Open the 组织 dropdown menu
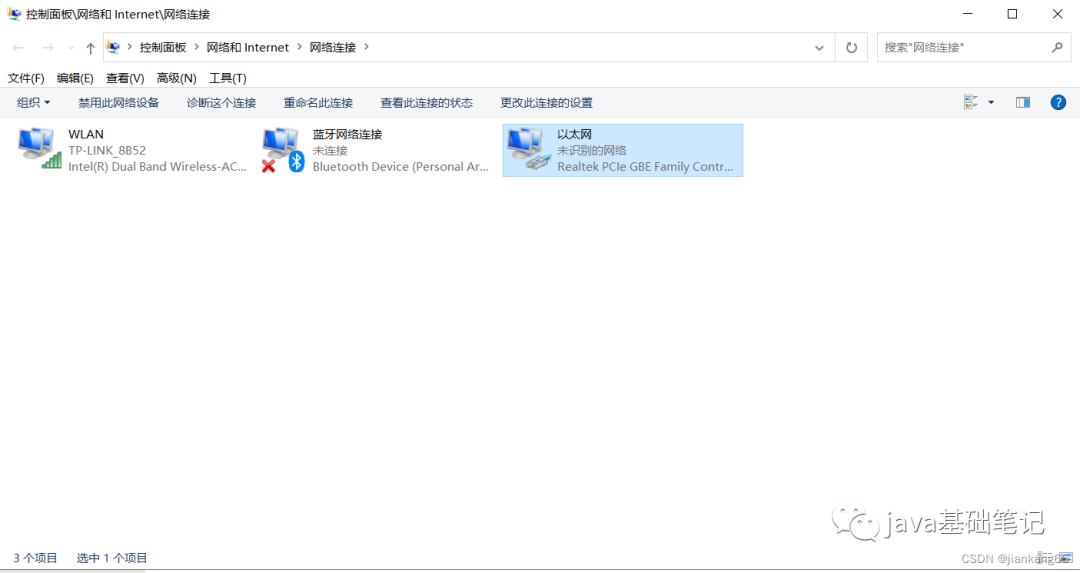Viewport: 1080px width, 573px height. coord(34,103)
